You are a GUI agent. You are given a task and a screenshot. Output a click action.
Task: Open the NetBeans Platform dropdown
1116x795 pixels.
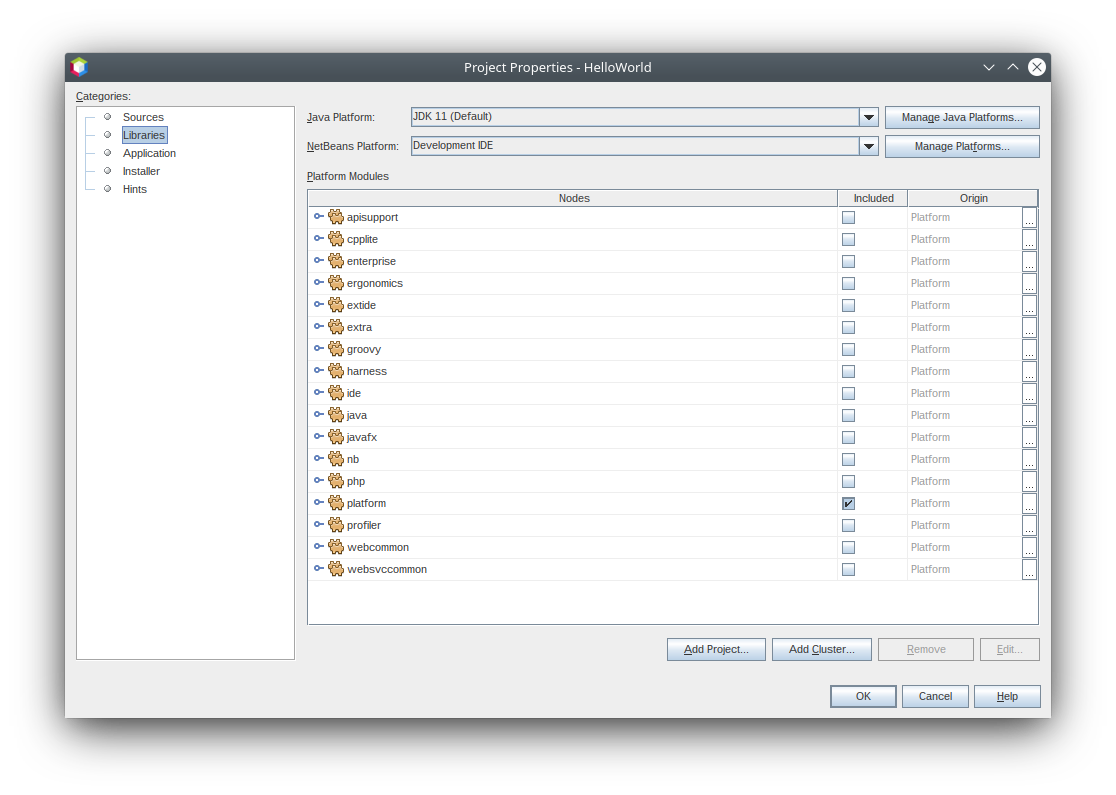coord(868,147)
